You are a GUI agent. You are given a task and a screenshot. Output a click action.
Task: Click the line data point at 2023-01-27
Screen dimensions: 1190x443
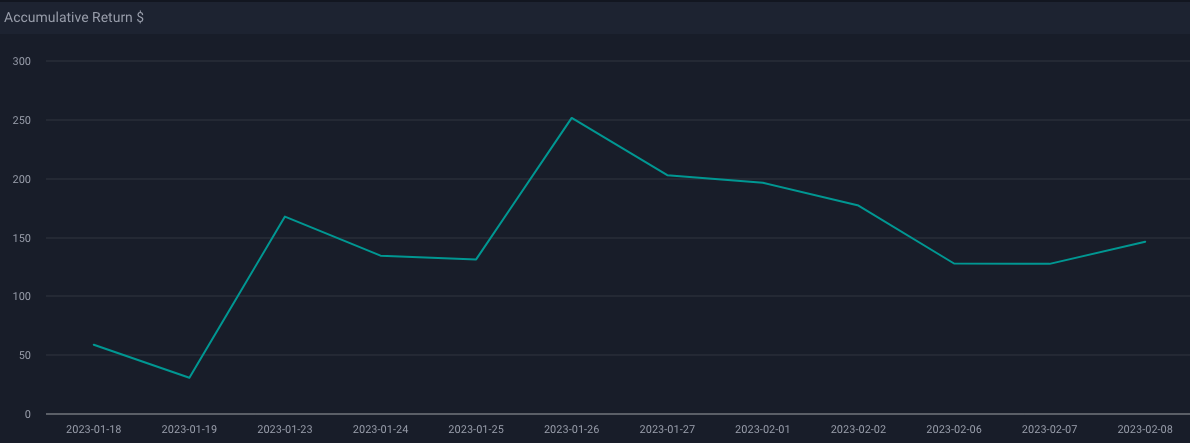[x=667, y=175]
